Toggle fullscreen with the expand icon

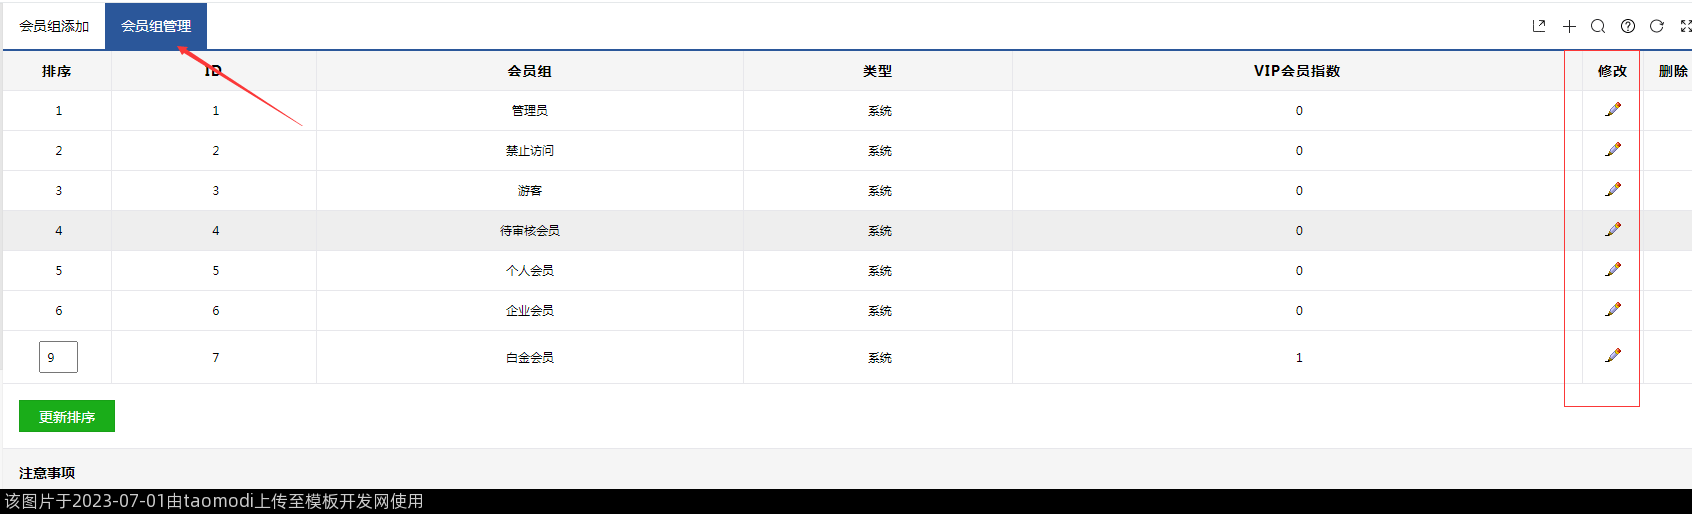1685,26
